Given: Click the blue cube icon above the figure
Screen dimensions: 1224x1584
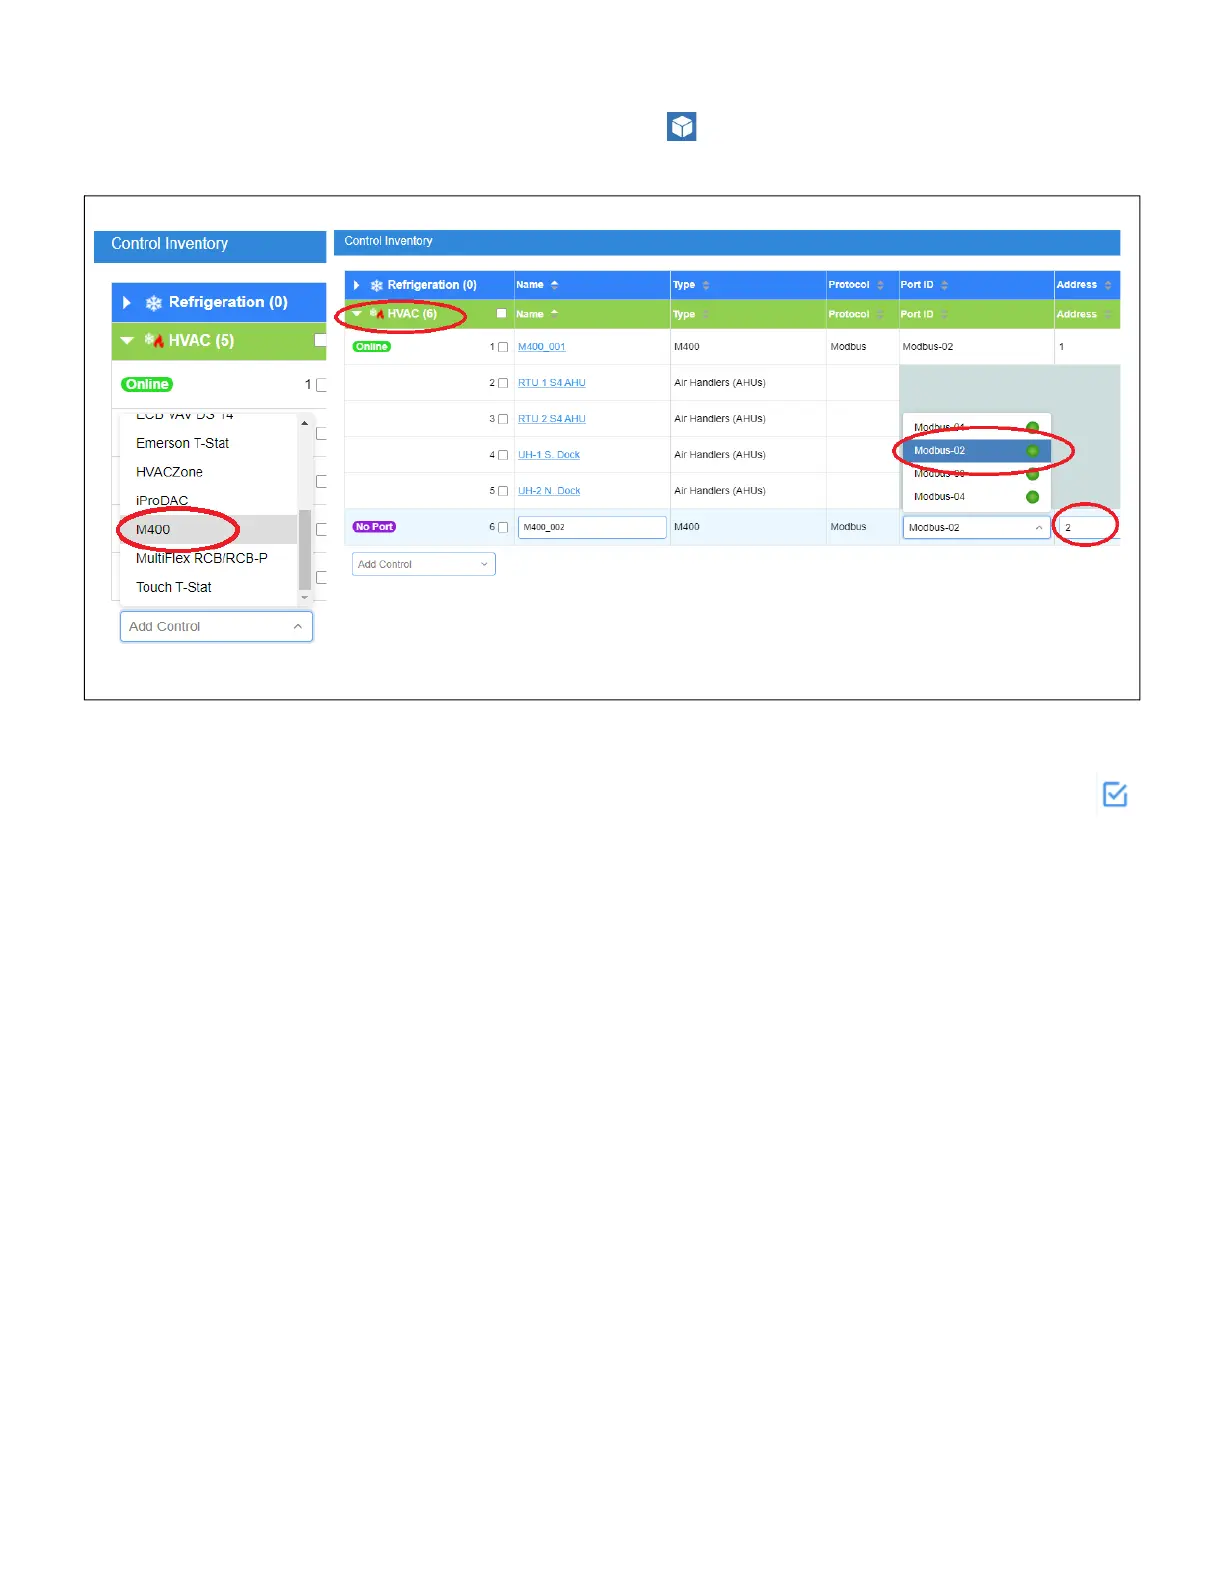Looking at the screenshot, I should (x=681, y=127).
